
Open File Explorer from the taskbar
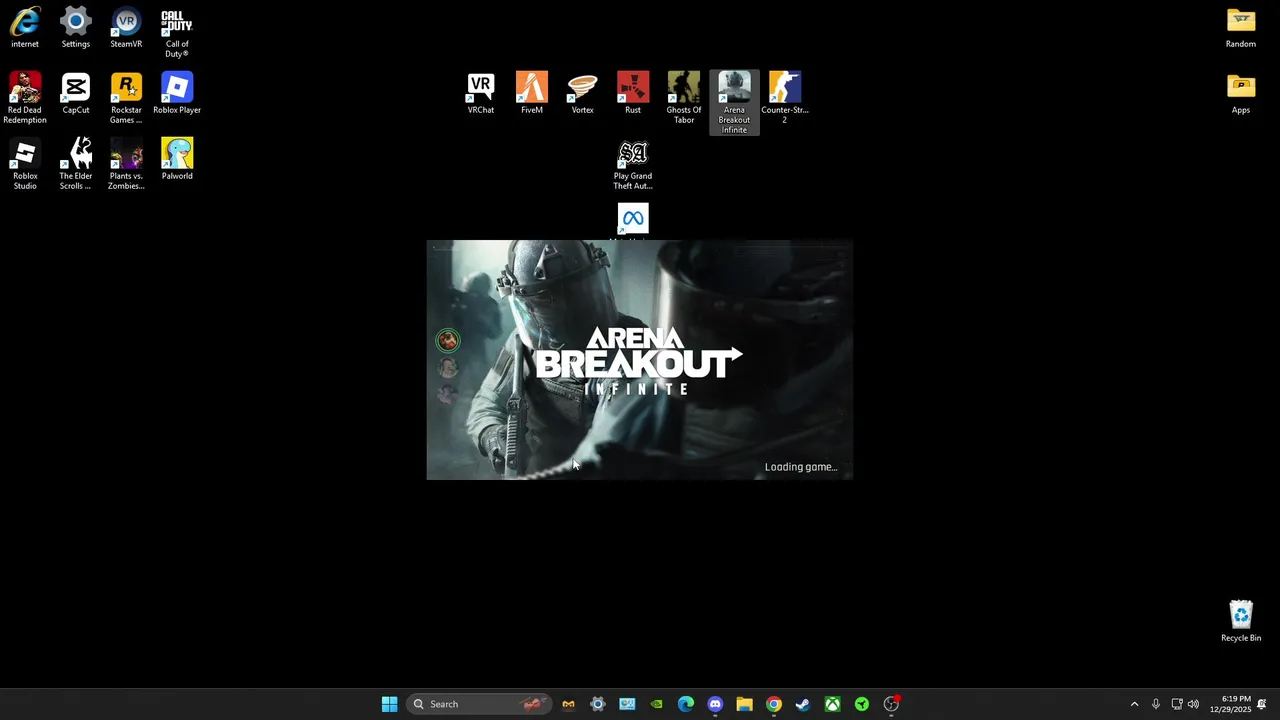tap(744, 704)
